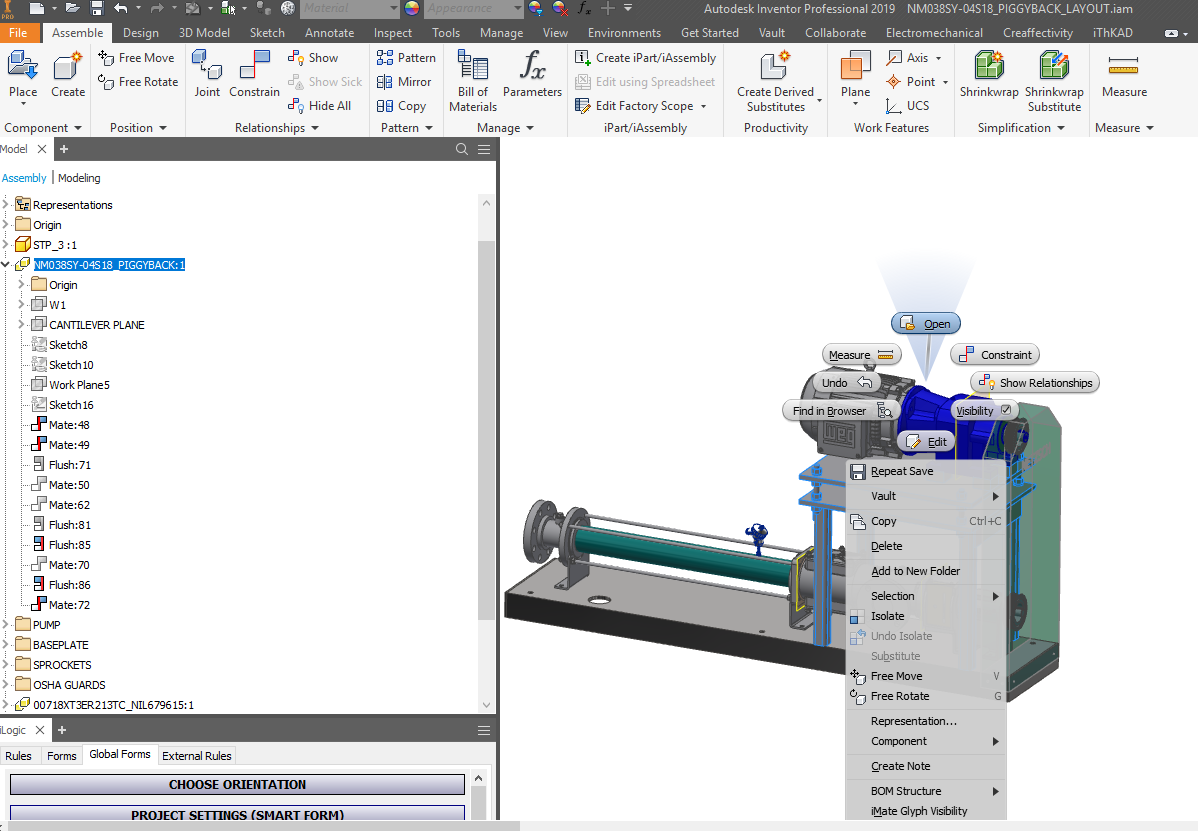Select the Axis work feature
This screenshot has height=831, width=1198.
[914, 57]
